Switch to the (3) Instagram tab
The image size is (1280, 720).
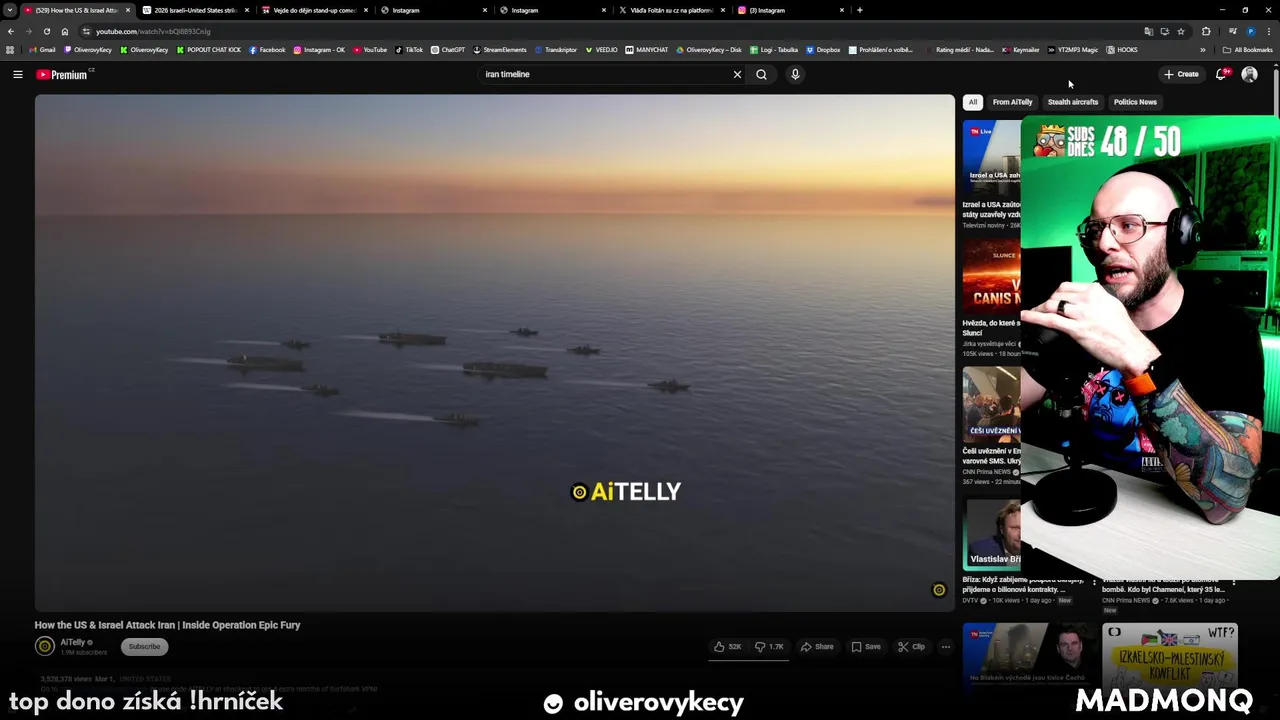click(790, 10)
